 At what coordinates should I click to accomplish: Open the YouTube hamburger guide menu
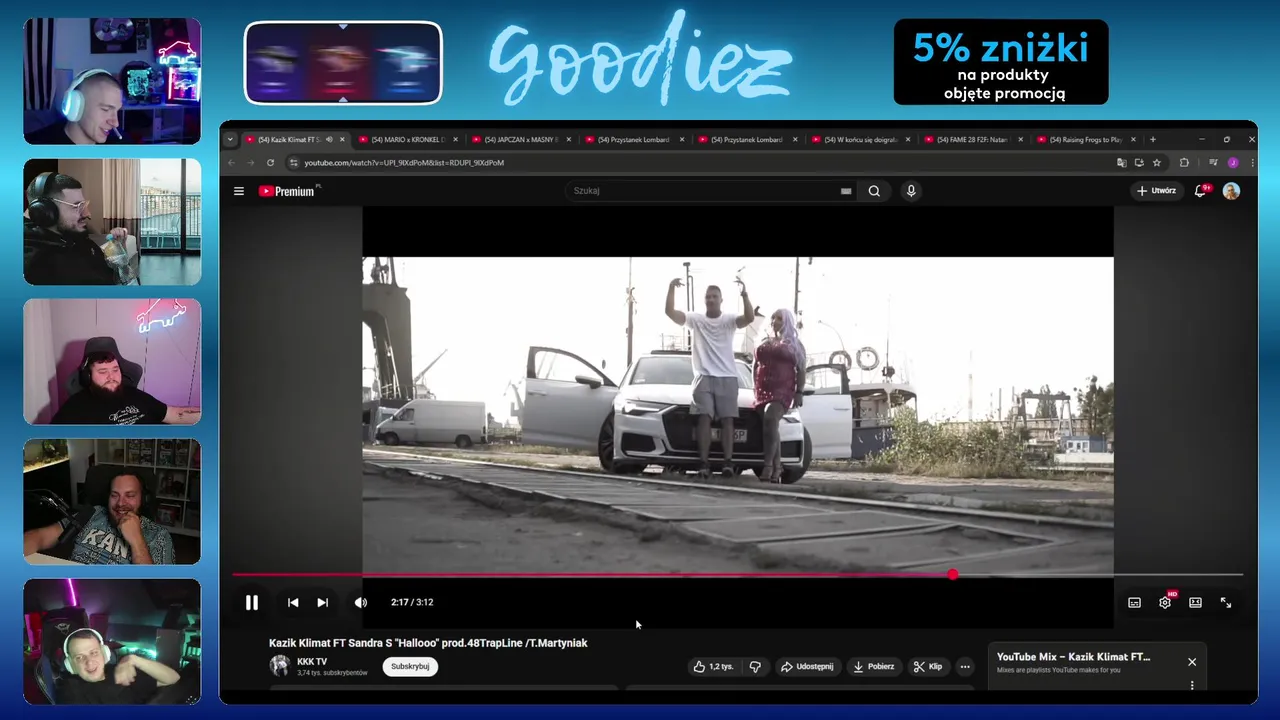239,191
